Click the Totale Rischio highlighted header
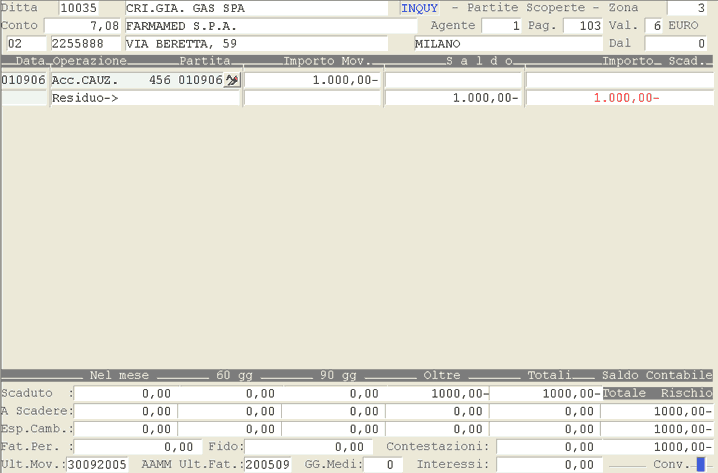Viewport: 718px width, 473px height. pos(657,393)
